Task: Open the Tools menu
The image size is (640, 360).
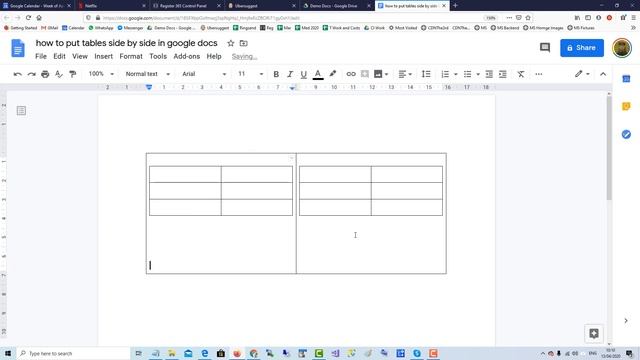Action: pyautogui.click(x=158, y=56)
